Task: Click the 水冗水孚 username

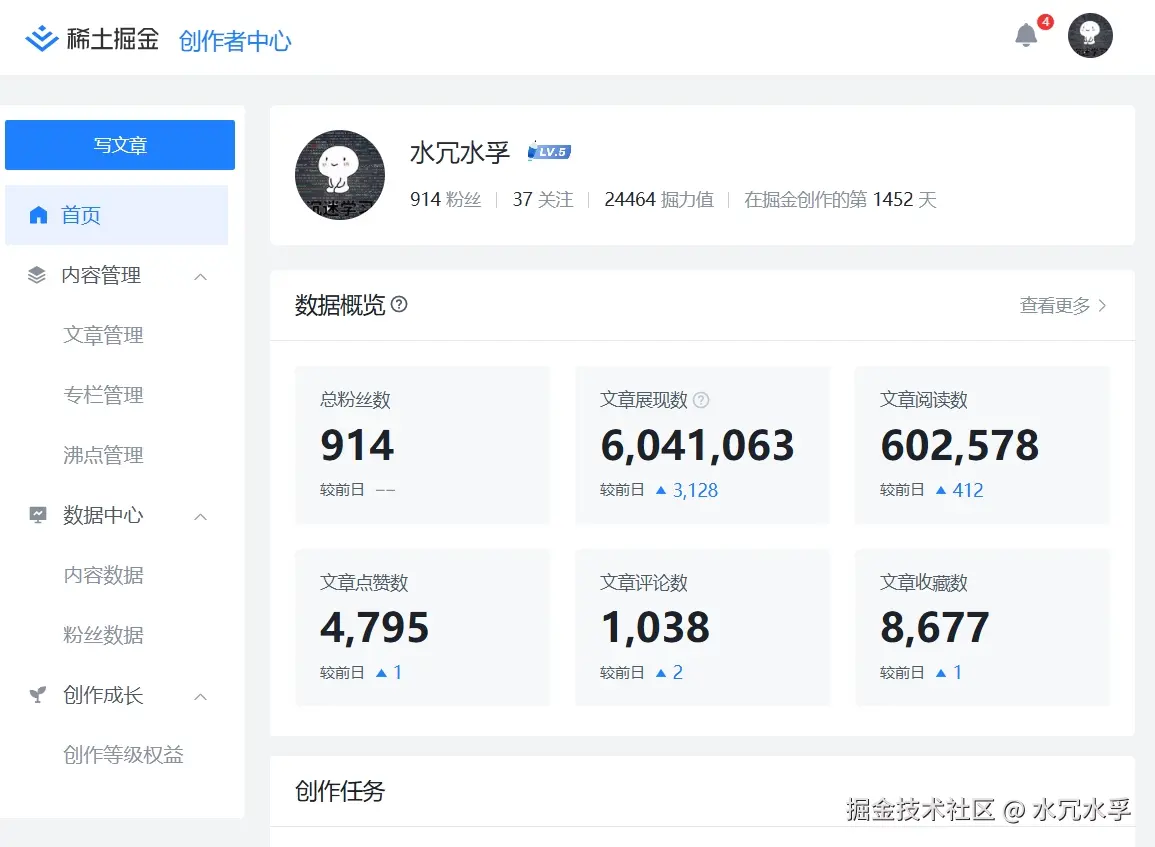Action: 460,152
